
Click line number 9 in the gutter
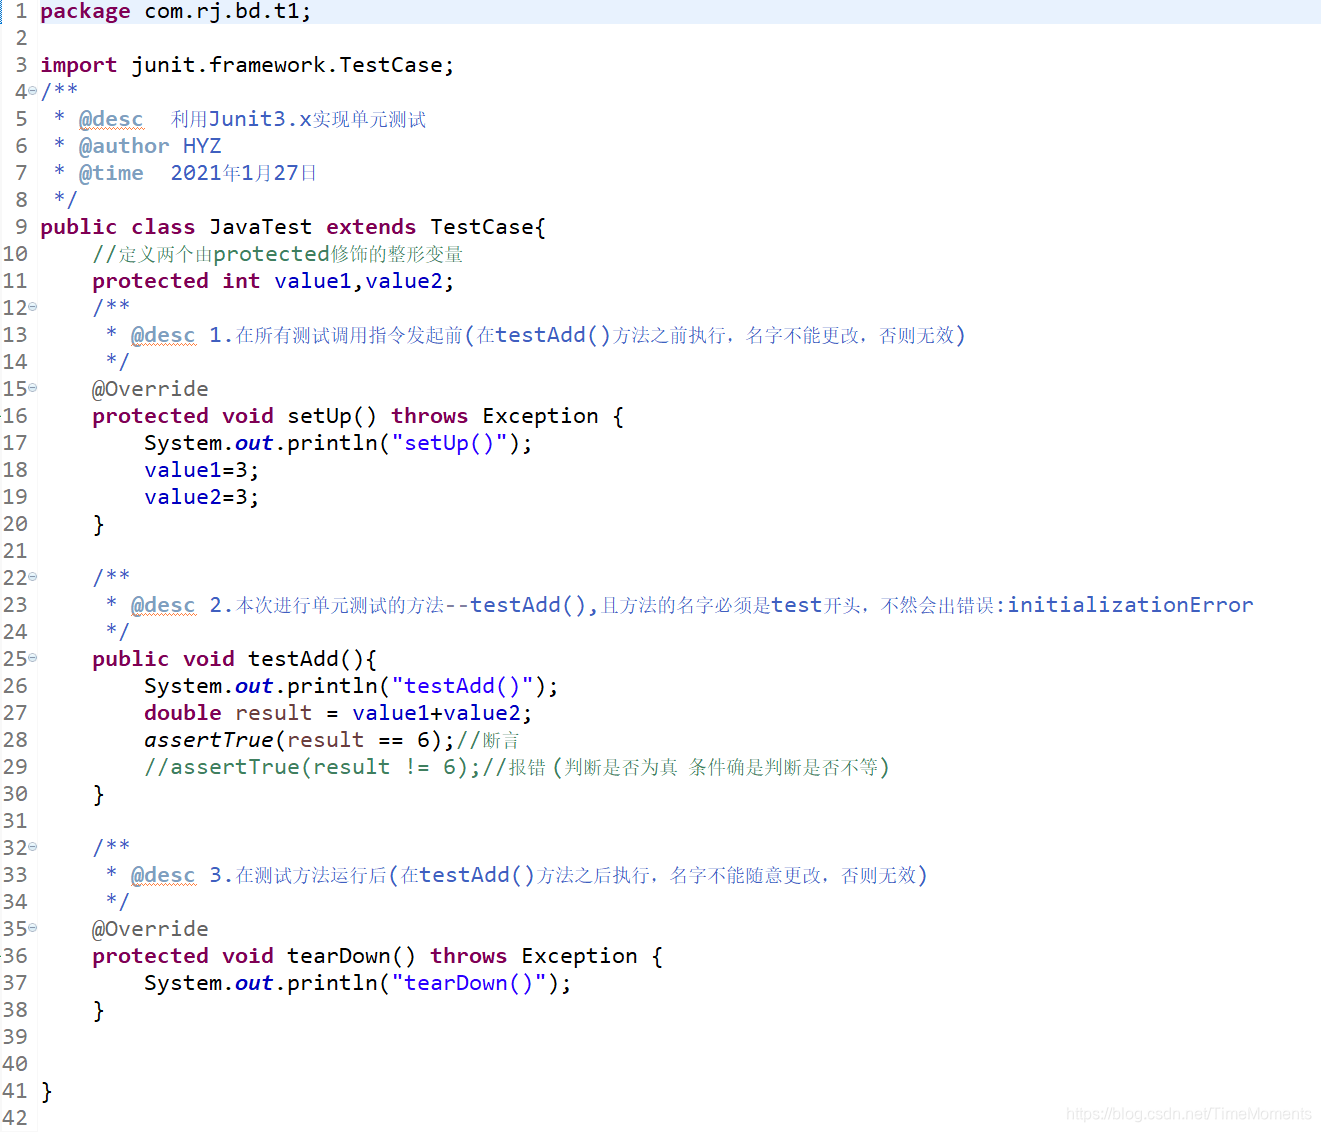tap(21, 227)
